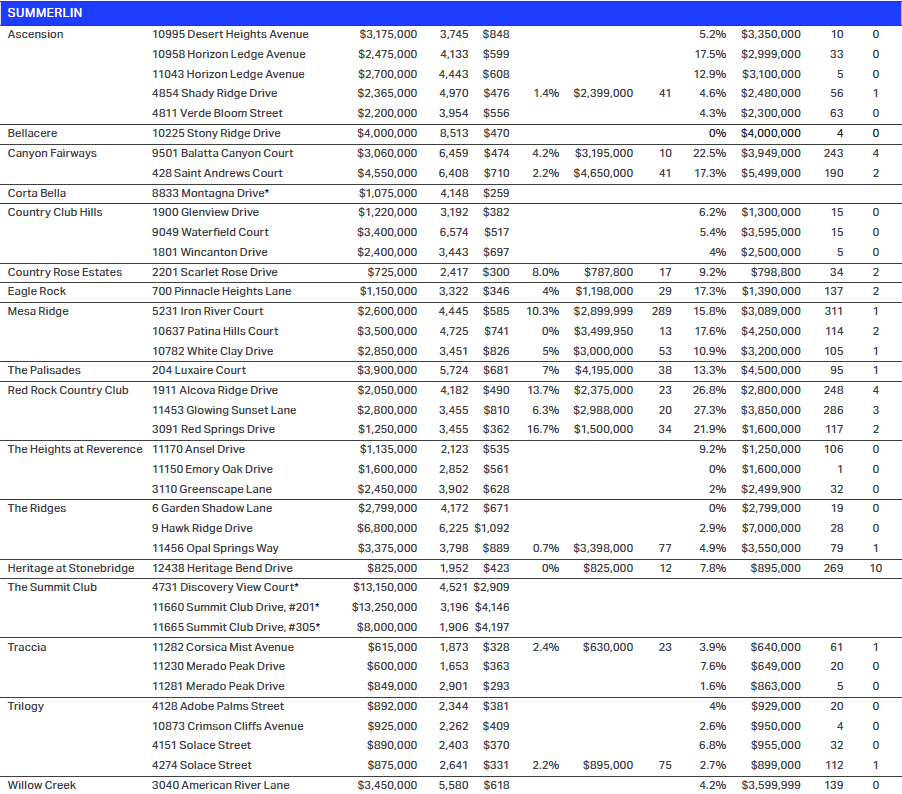Click 10225 Stony Ridge Drive address
The height and width of the screenshot is (794, 902).
216,133
